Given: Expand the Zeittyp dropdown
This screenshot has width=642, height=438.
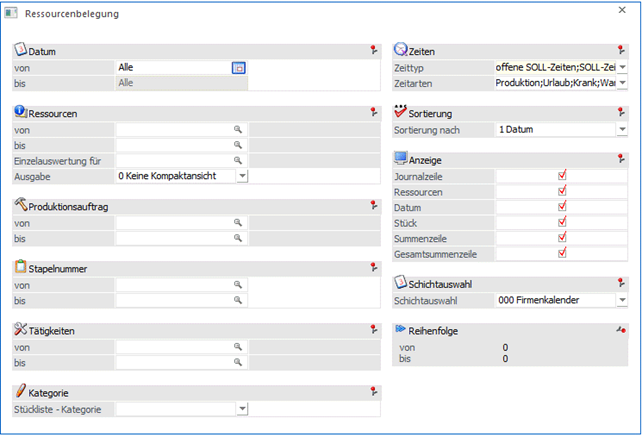Looking at the screenshot, I should coord(621,67).
